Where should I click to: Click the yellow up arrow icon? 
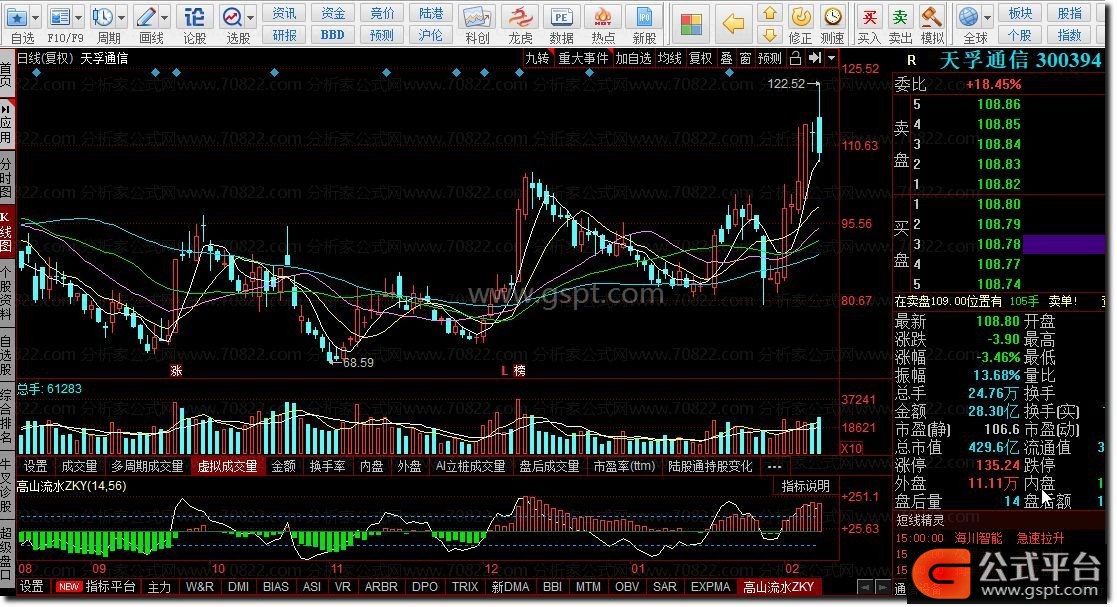(x=769, y=13)
